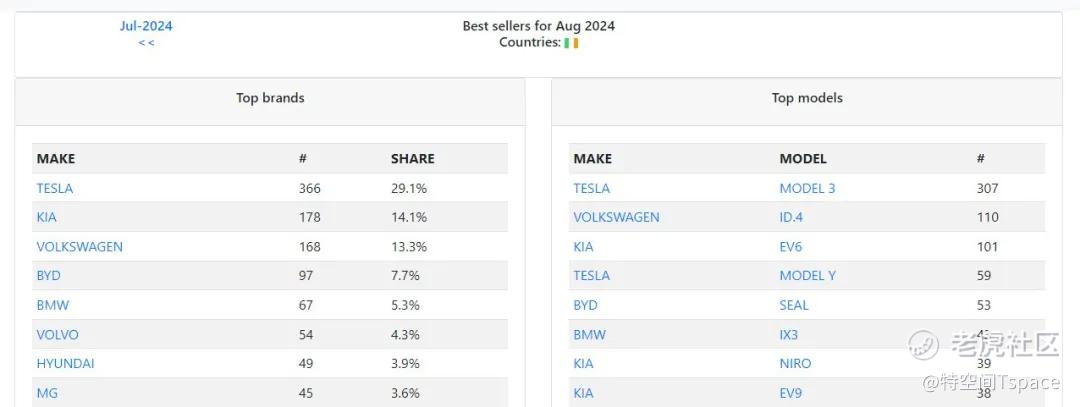Select the HYUNDAI brand link
This screenshot has width=1080, height=407.
click(x=66, y=363)
